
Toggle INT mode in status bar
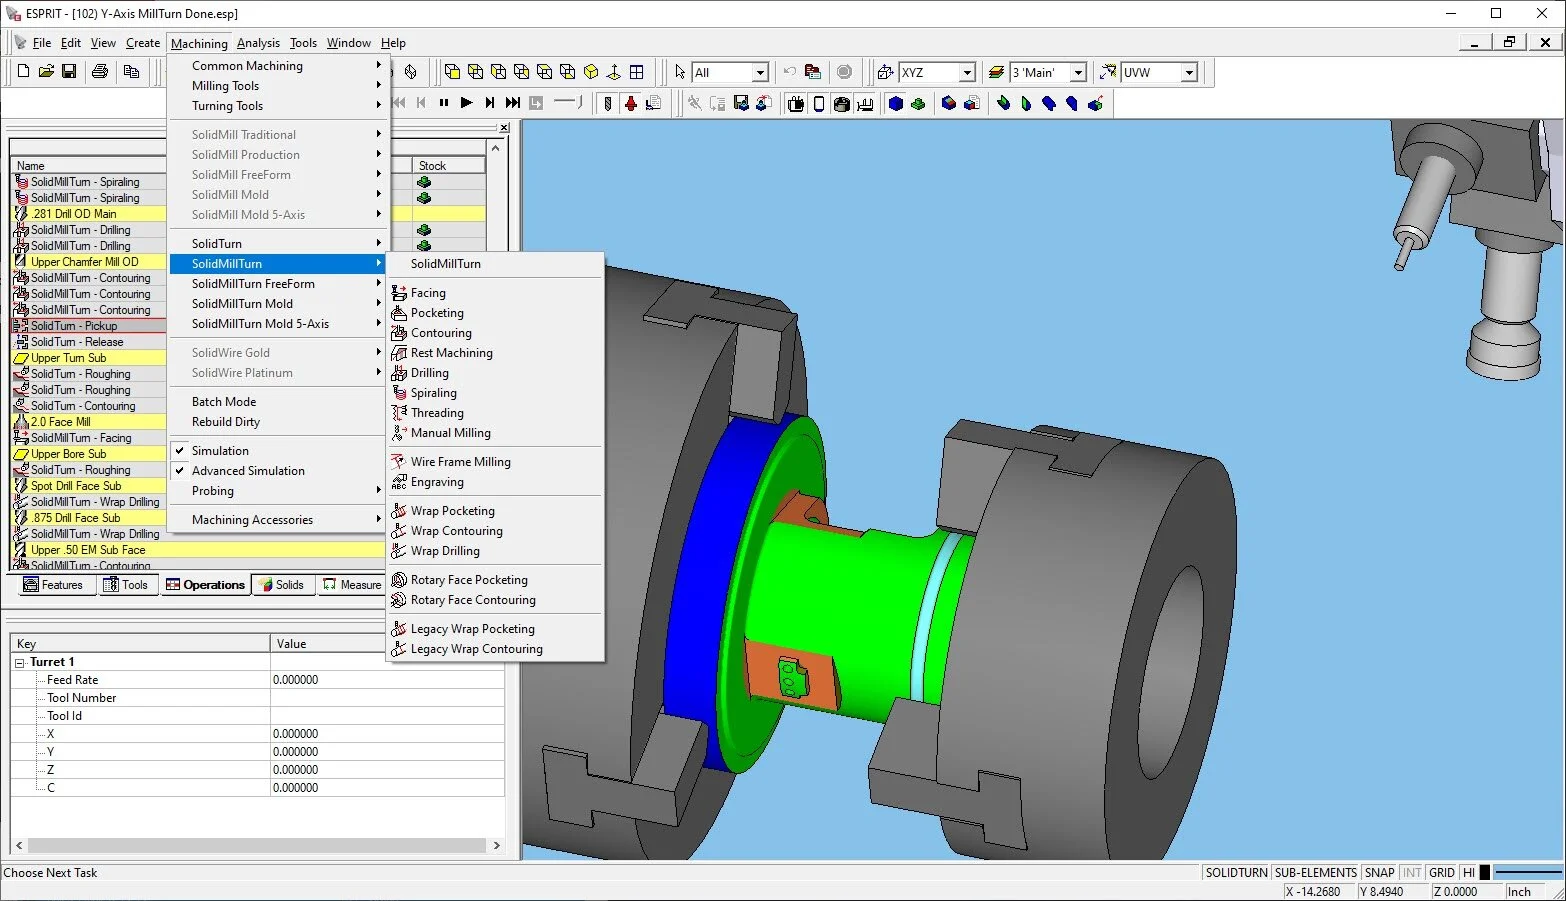[1411, 873]
